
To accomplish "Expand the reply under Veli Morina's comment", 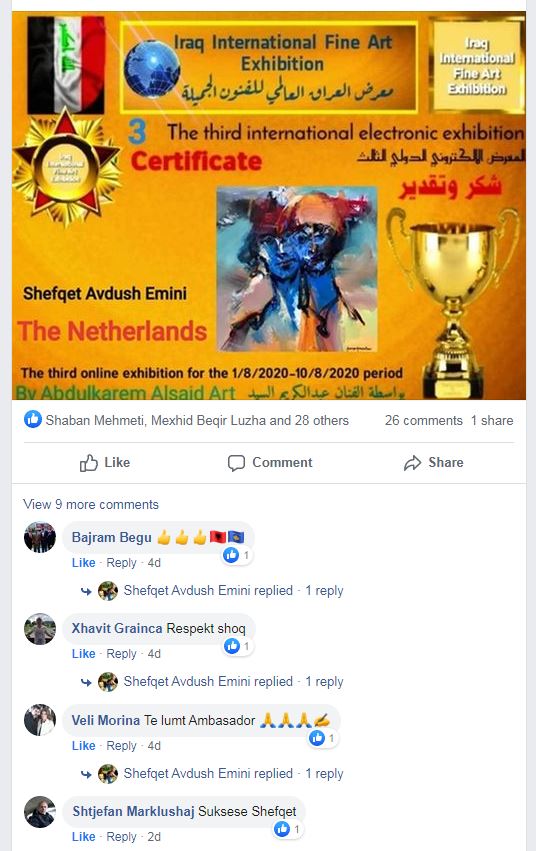I will [233, 773].
